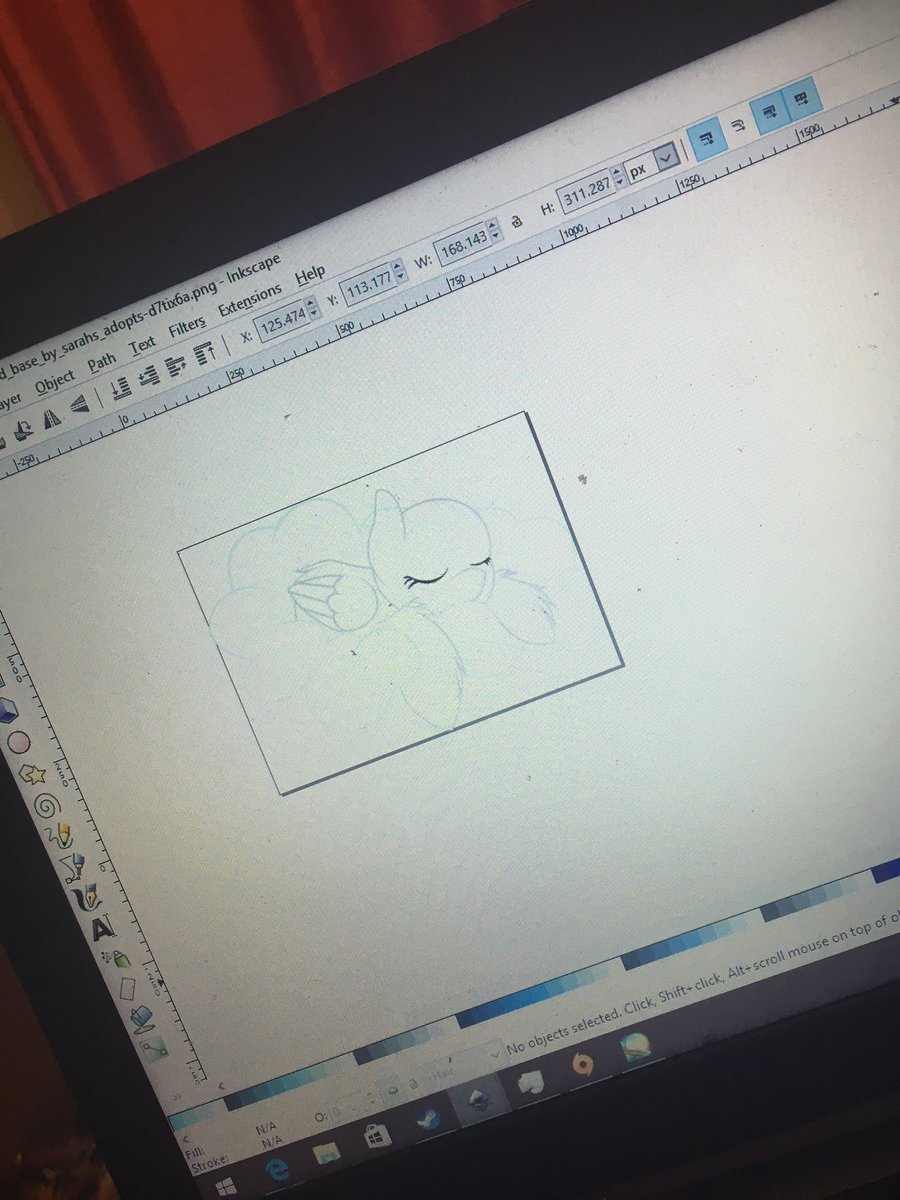Select the Bezier pen tool
Viewport: 900px width, 1200px height.
(74, 866)
